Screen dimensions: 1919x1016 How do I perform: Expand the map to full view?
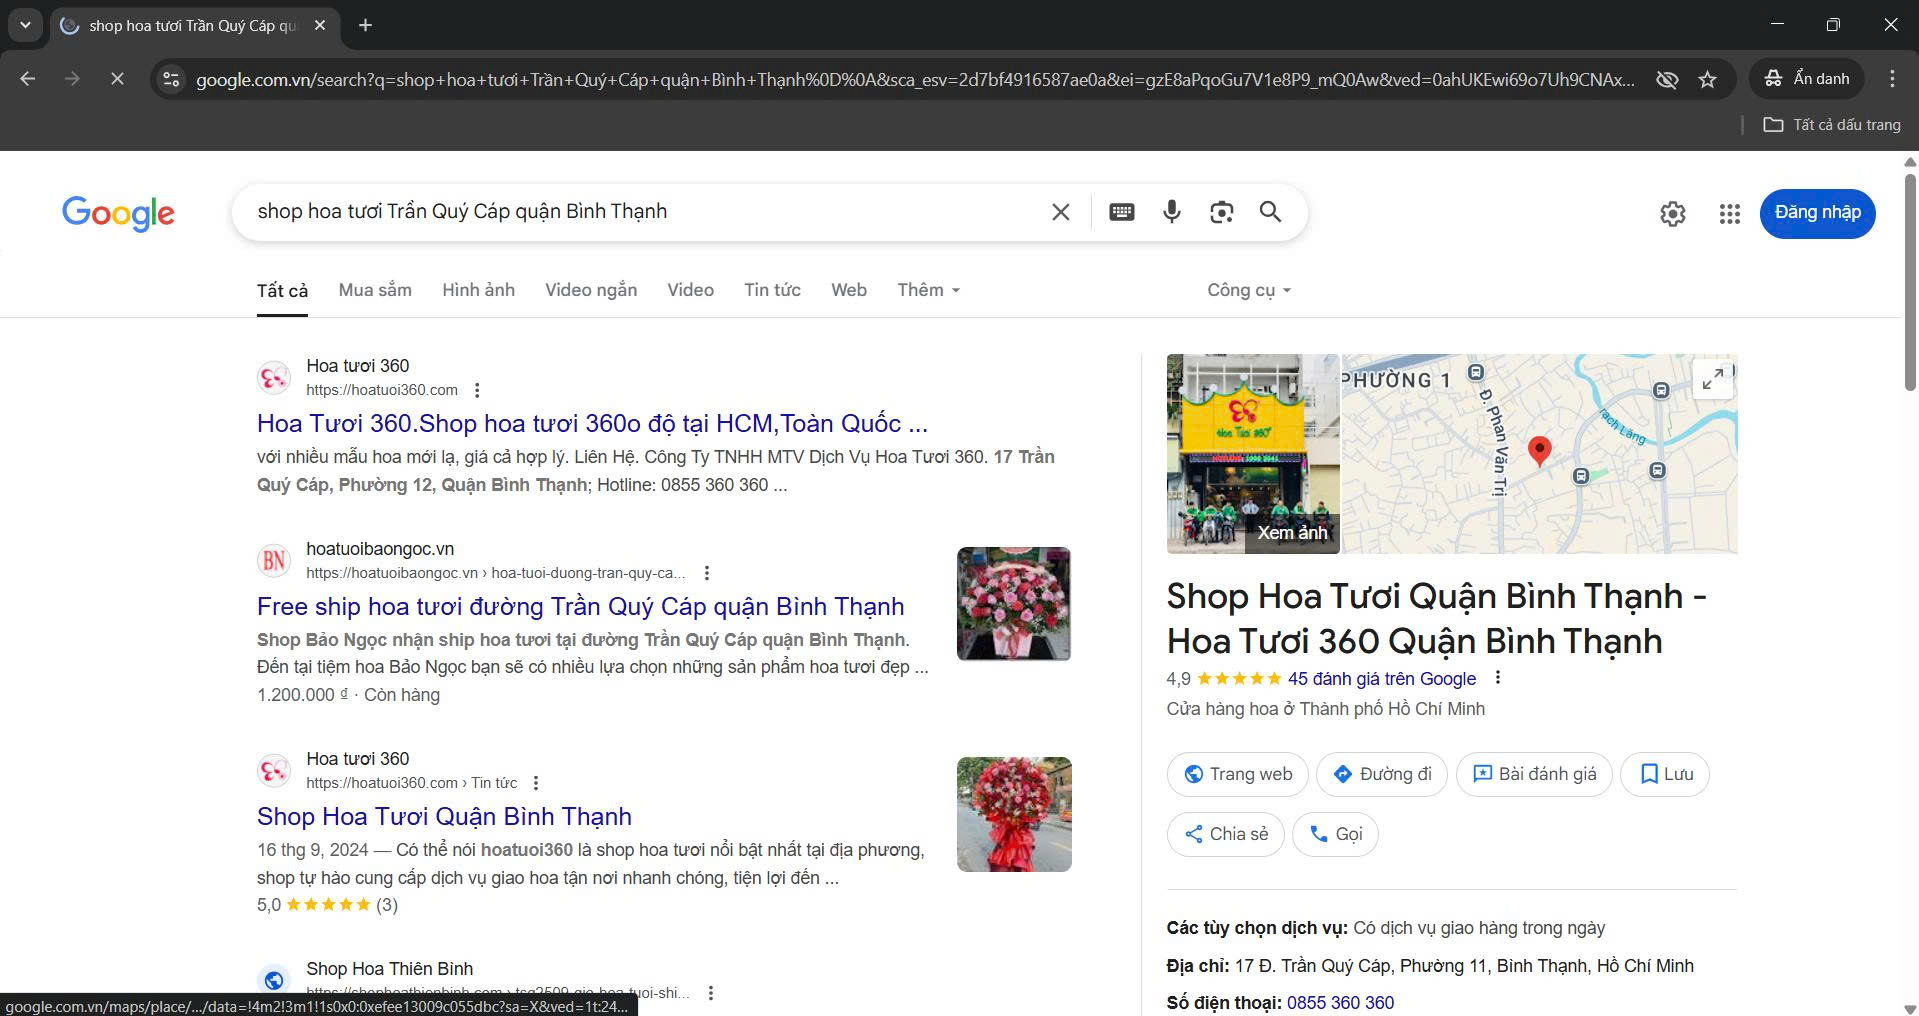(x=1713, y=379)
